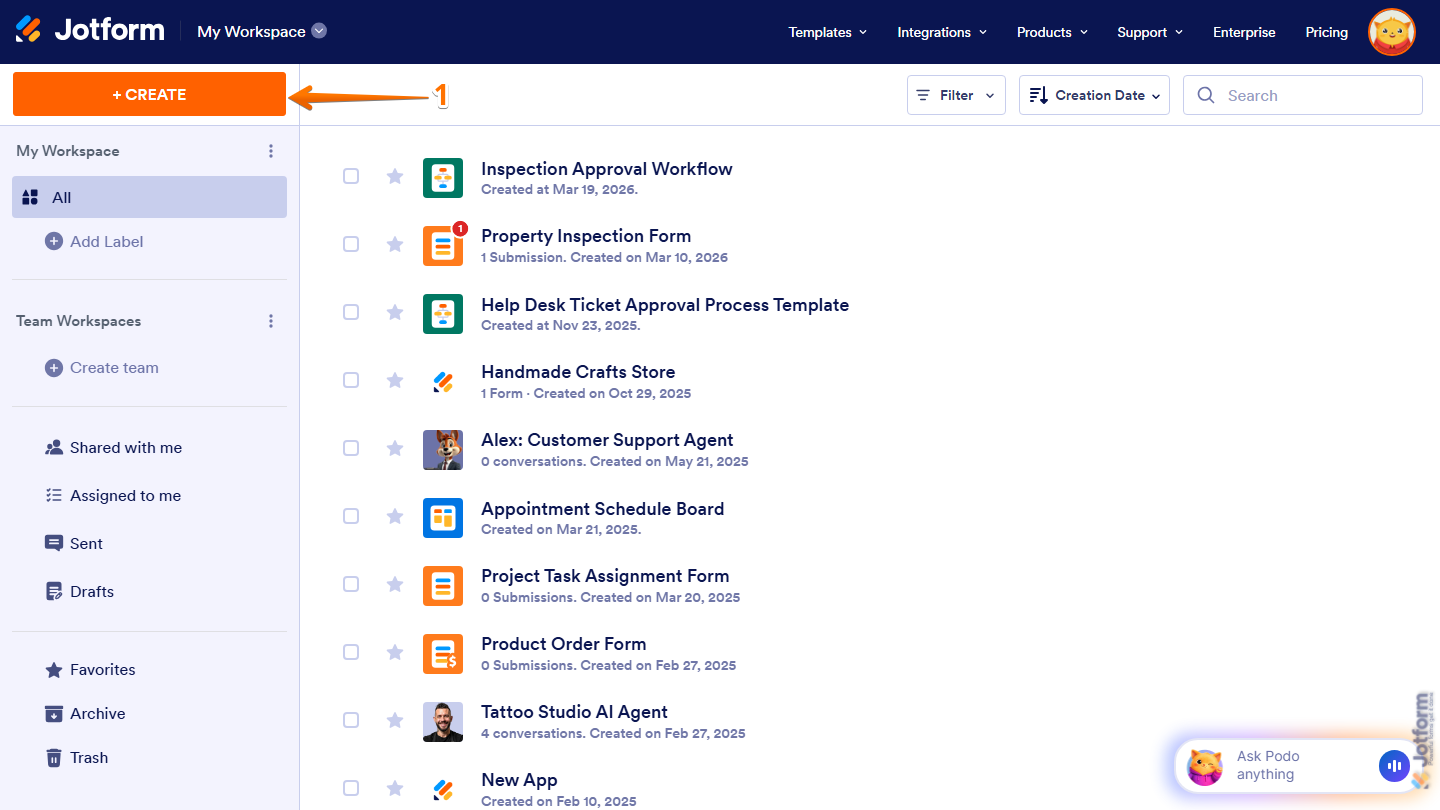This screenshot has width=1440, height=810.
Task: Open the Creation Date sort dropdown
Action: tap(1094, 94)
